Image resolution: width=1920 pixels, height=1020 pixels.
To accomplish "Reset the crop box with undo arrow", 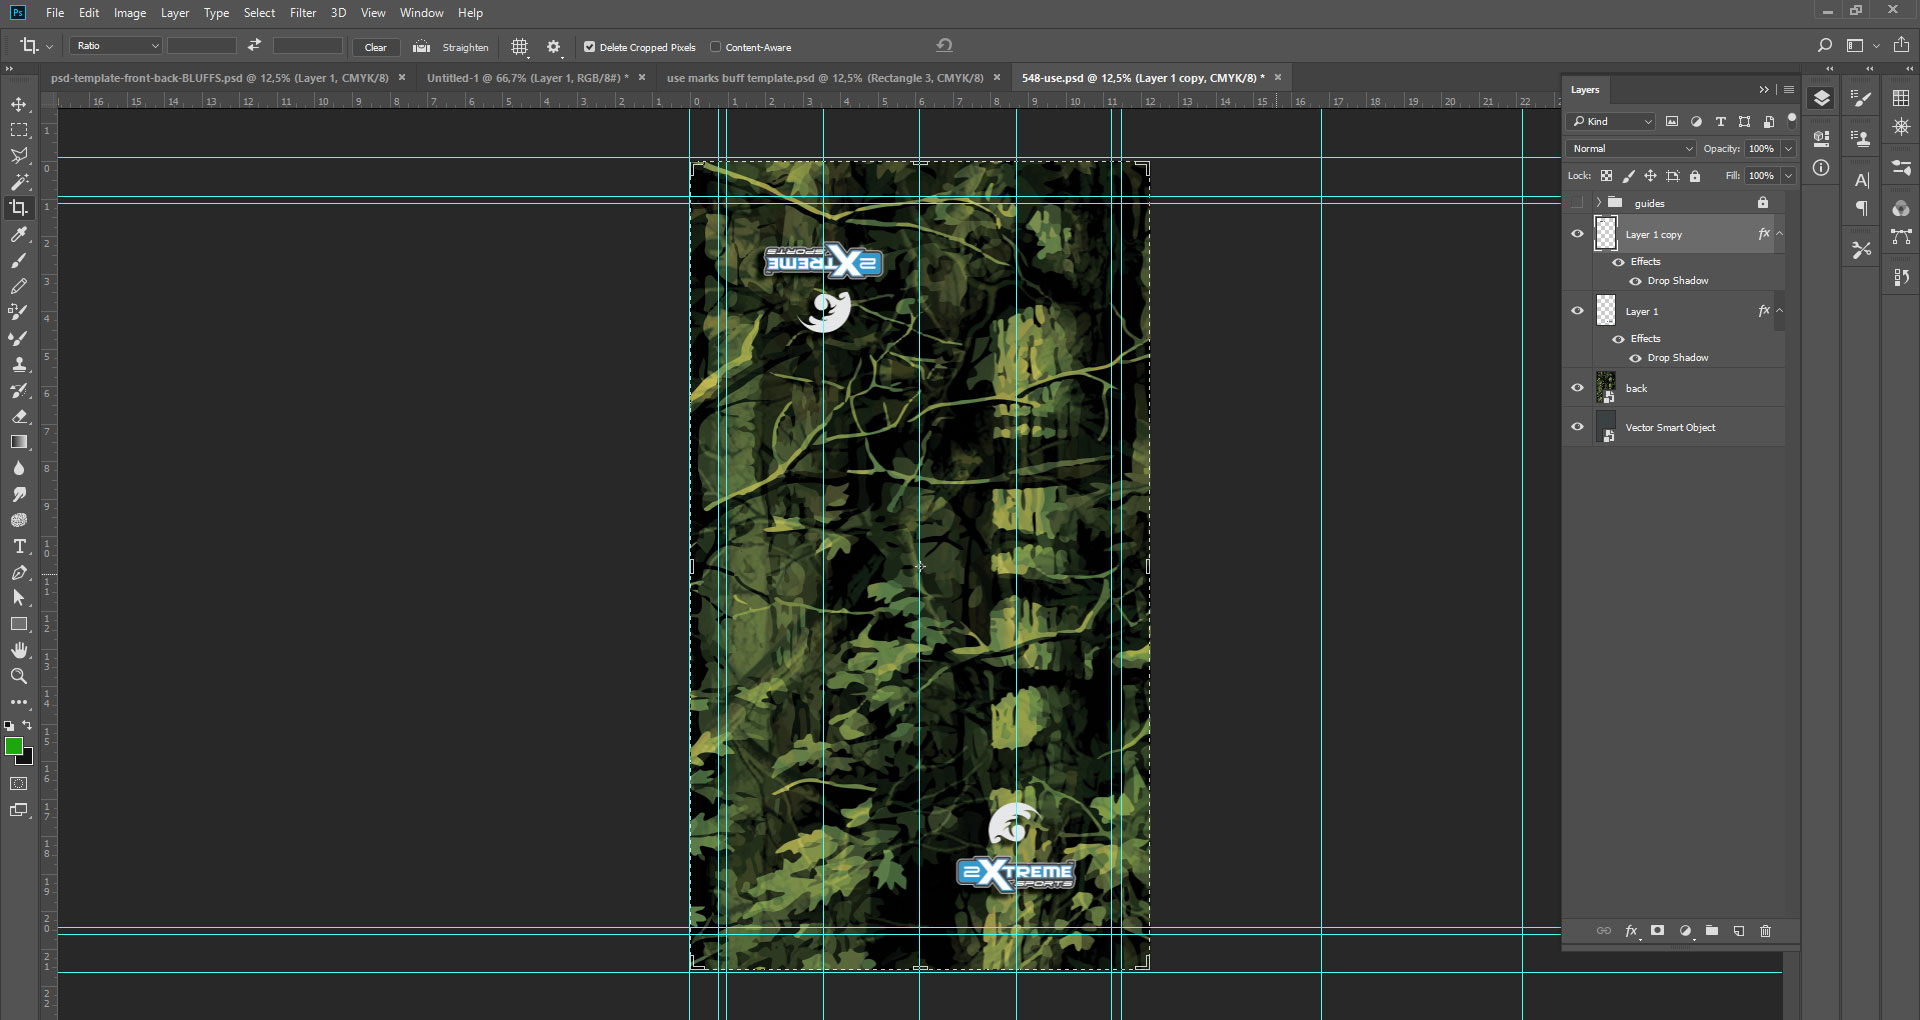I will 944,45.
